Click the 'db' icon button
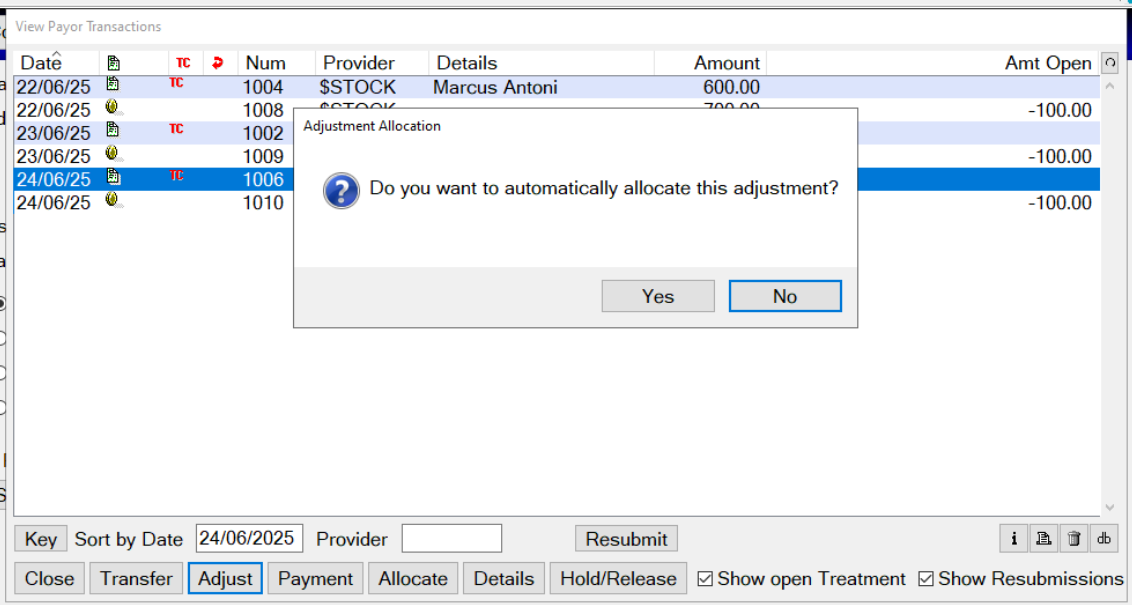1132x605 pixels. 1104,539
